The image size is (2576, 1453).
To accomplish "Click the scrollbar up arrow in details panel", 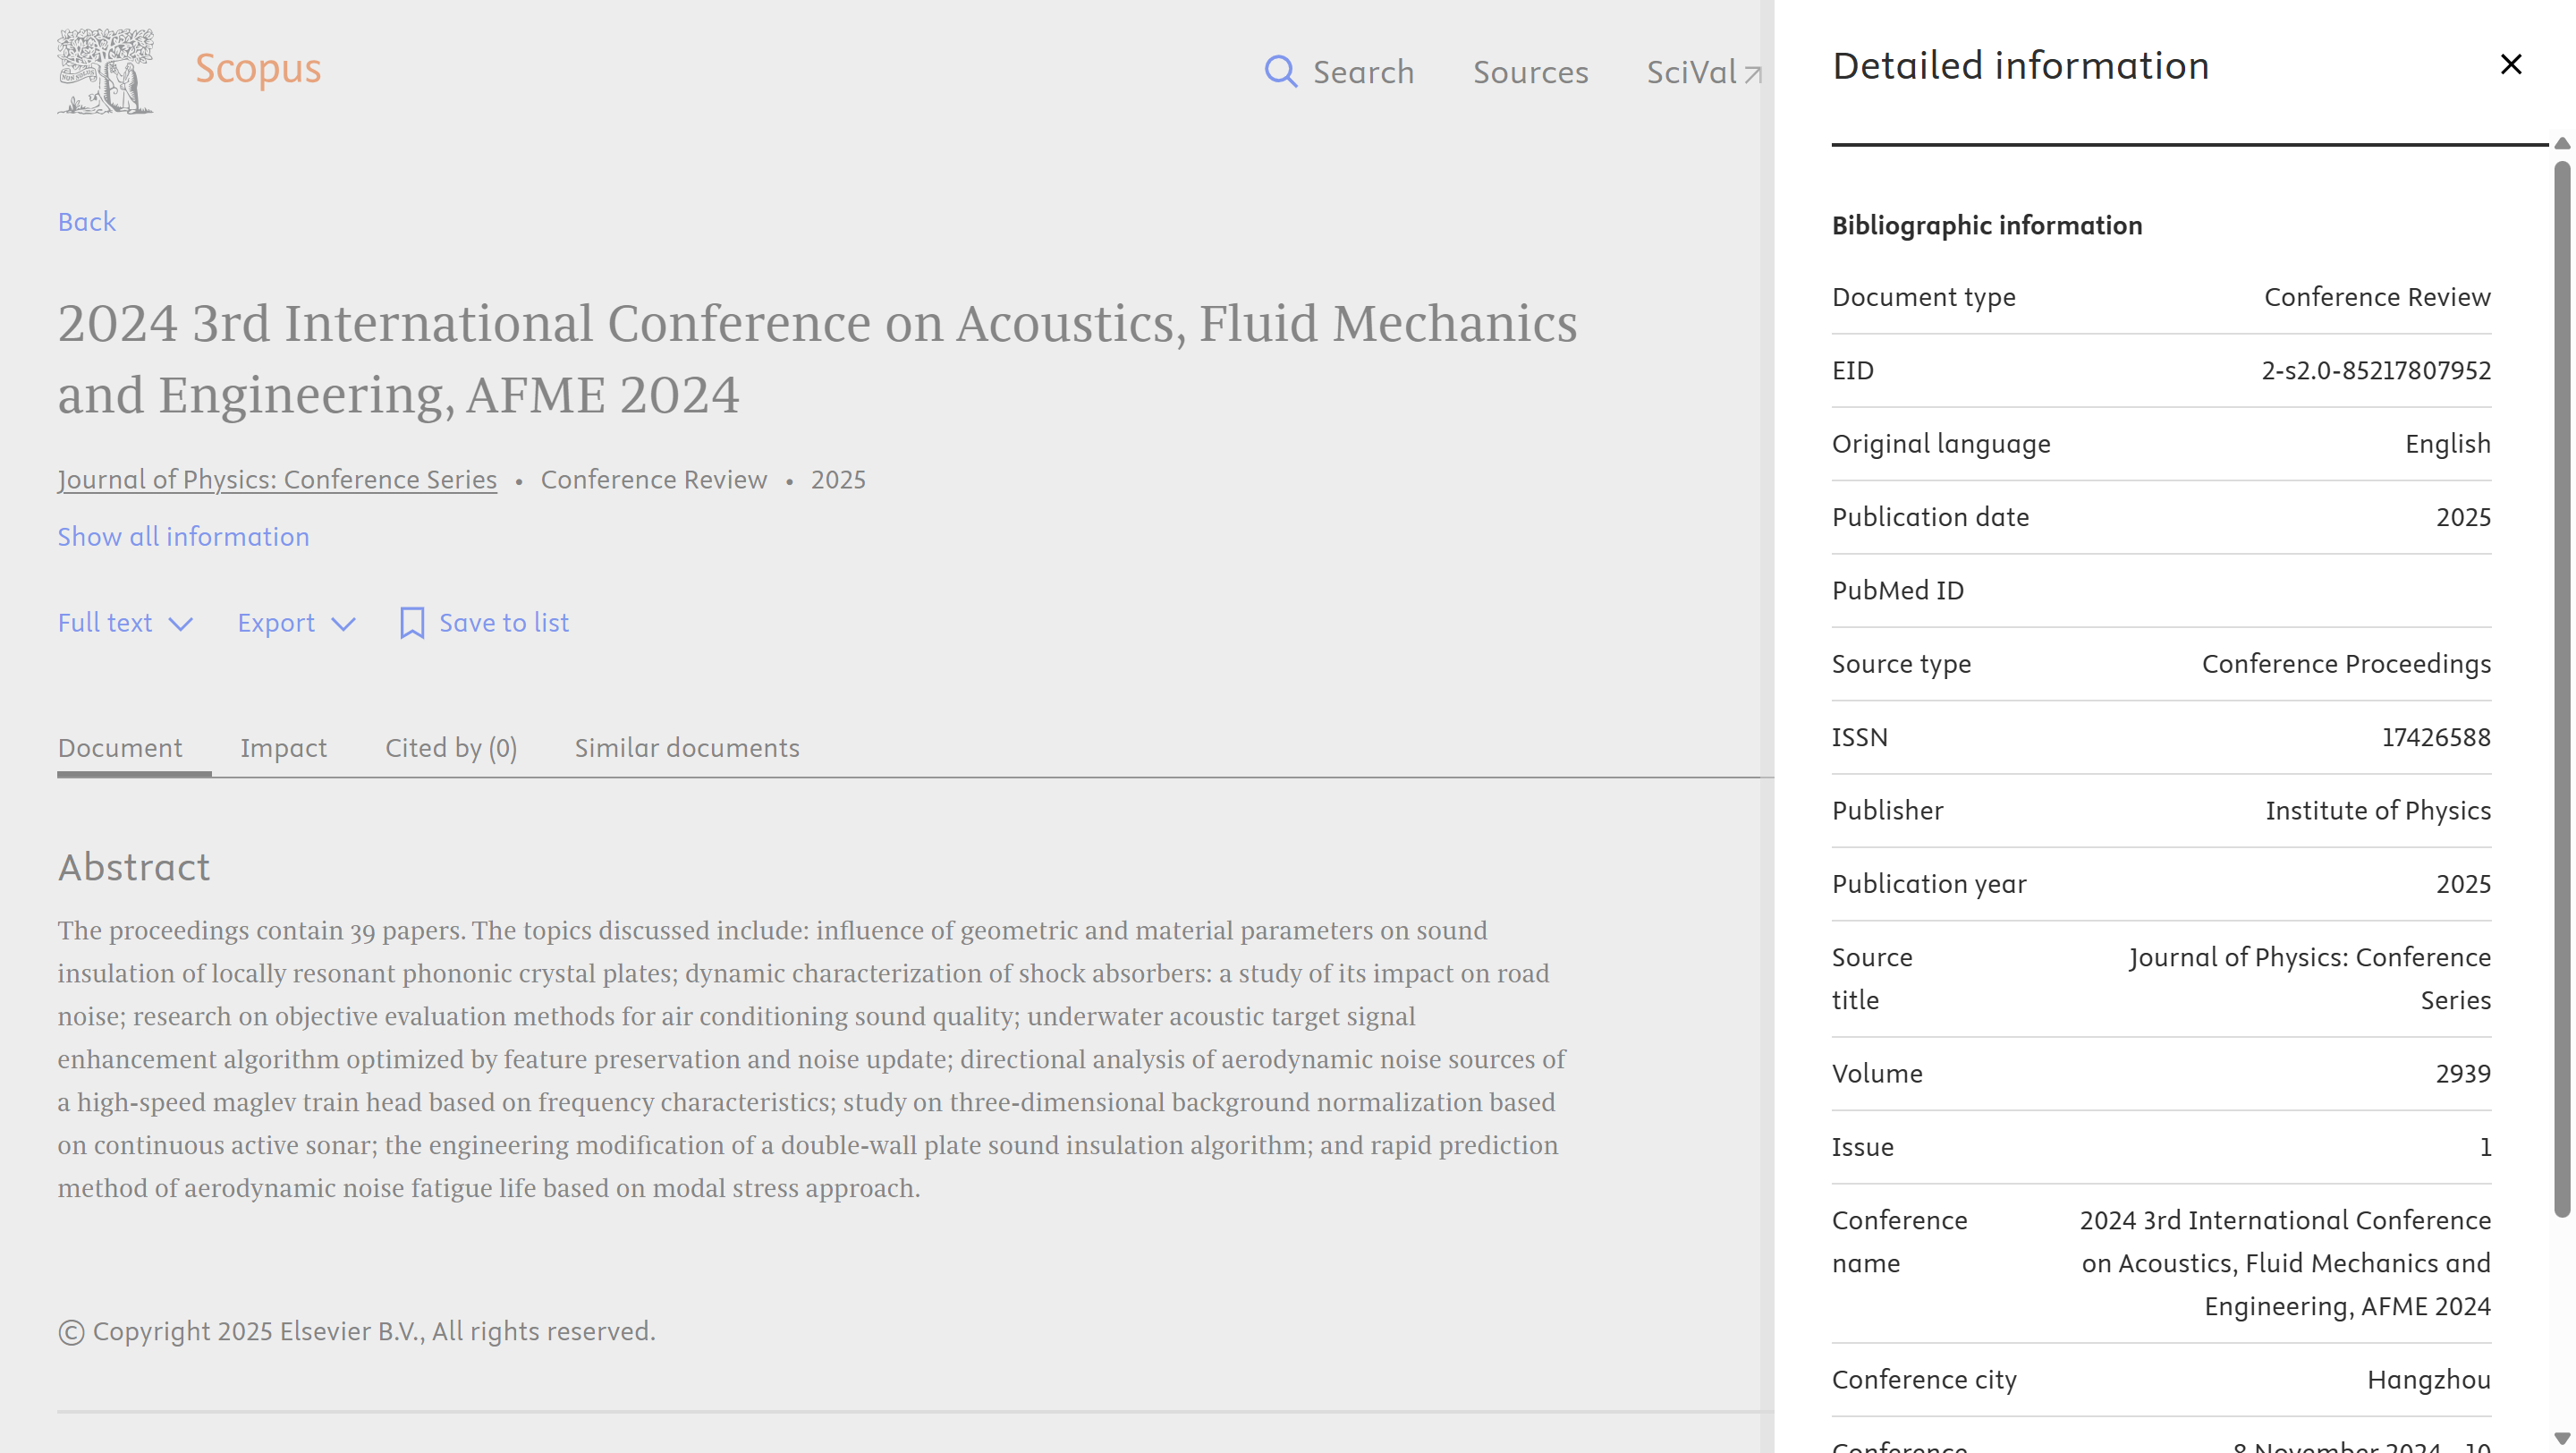I will (x=2561, y=144).
